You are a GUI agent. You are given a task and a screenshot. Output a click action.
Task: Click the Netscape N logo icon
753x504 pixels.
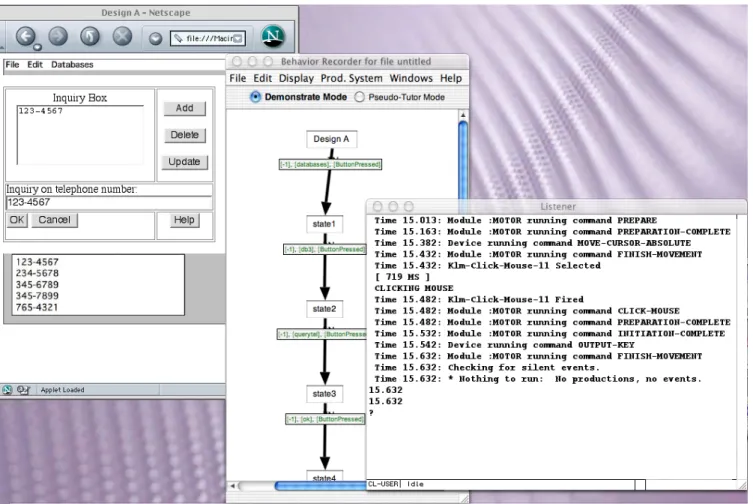(x=273, y=37)
